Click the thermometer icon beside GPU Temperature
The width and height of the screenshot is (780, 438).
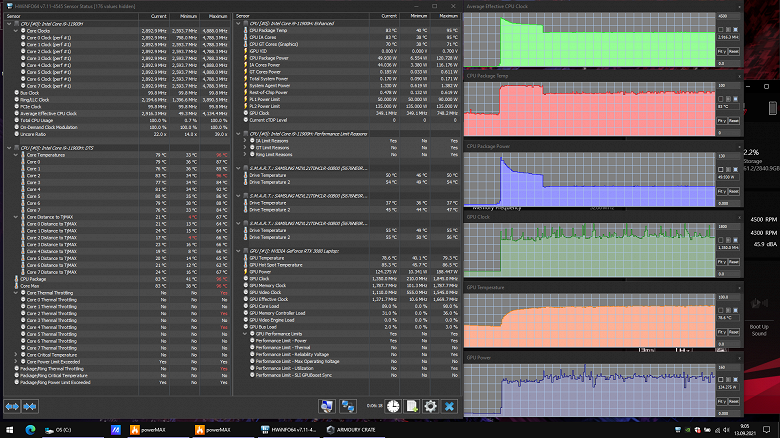pos(245,258)
